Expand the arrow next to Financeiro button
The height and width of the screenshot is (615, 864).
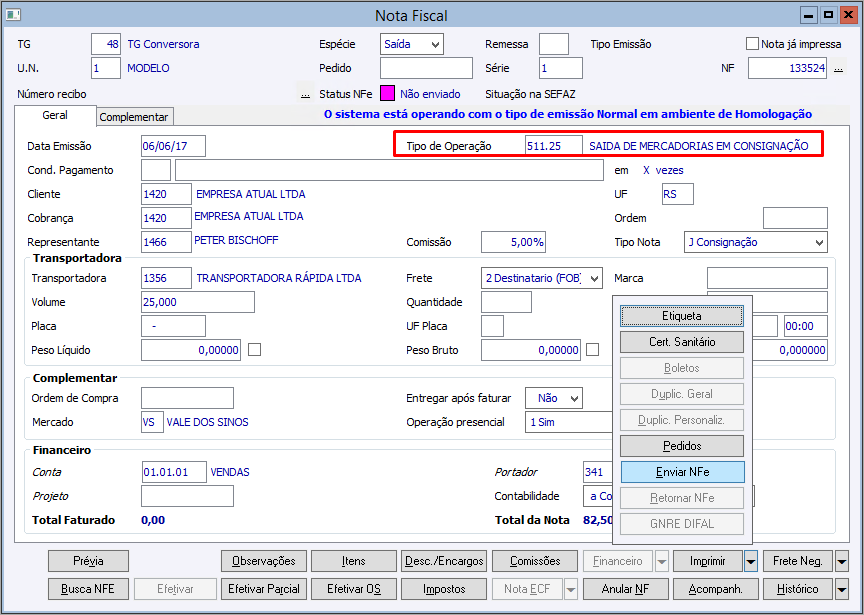coord(661,562)
